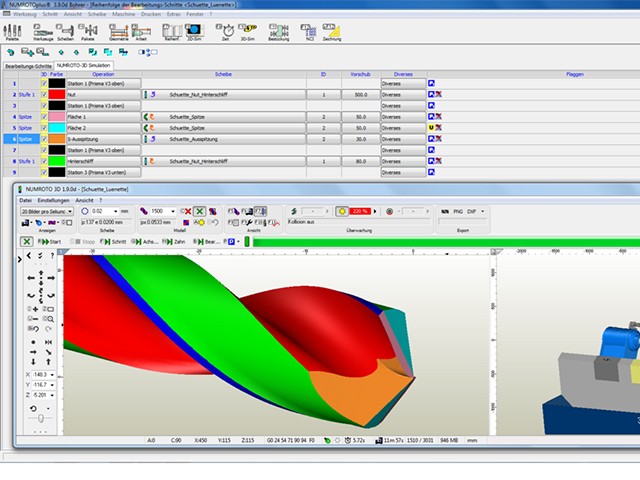The height and width of the screenshot is (480, 640).
Task: Uncheck 3D checkbox for row 2 Nut
Action: coord(44,94)
